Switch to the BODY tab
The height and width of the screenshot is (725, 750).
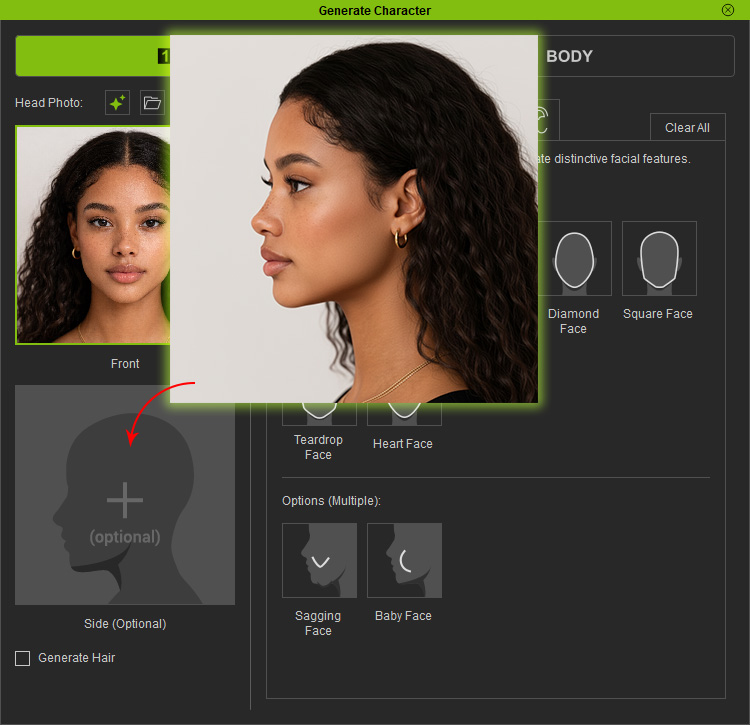pos(636,56)
